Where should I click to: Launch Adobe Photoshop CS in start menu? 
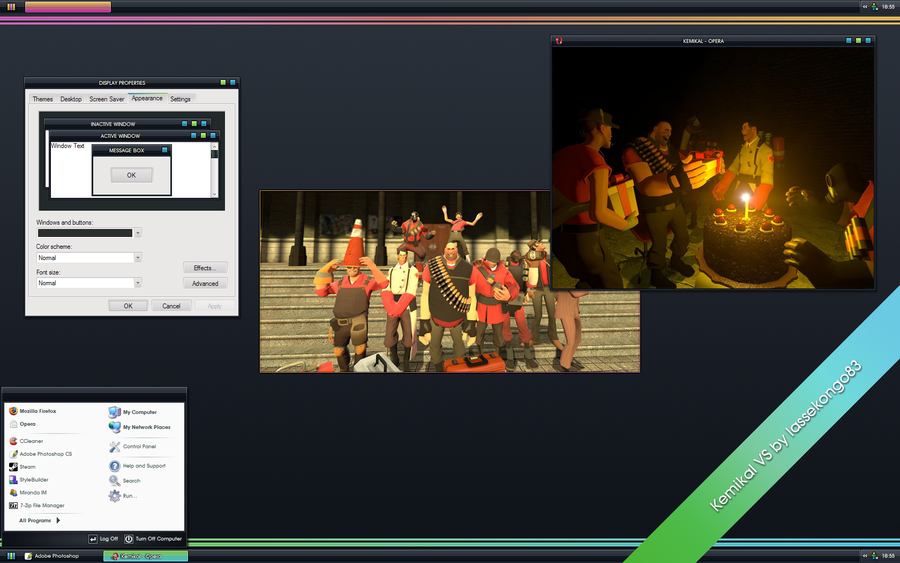41,454
